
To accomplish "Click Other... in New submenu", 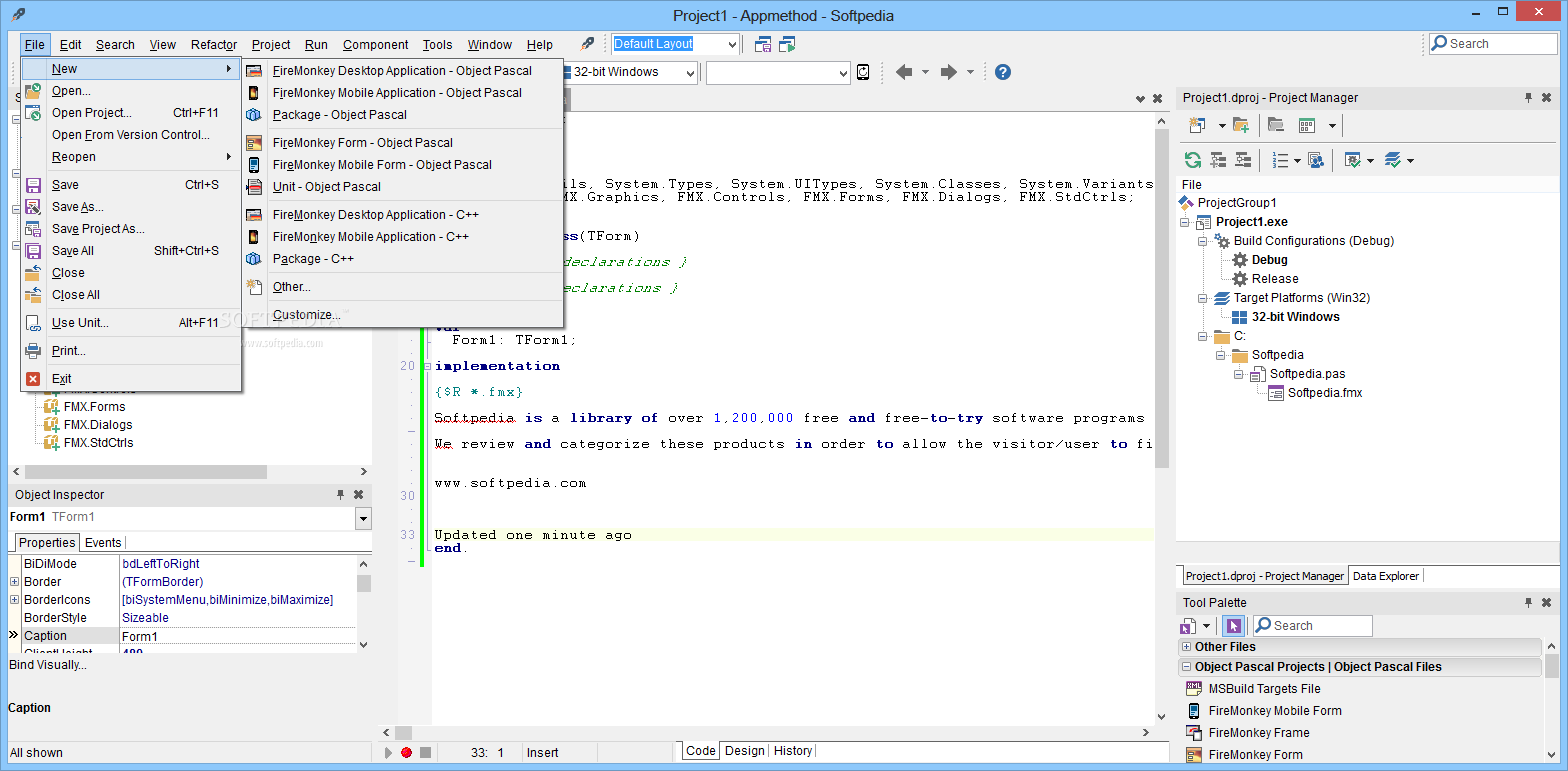I will click(x=402, y=287).
